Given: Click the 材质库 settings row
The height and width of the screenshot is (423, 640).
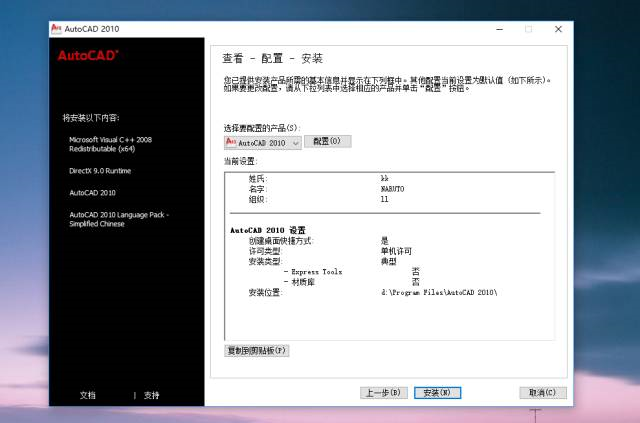Looking at the screenshot, I should click(352, 282).
